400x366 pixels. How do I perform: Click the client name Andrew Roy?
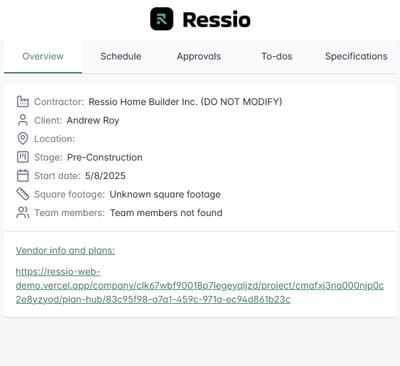93,120
